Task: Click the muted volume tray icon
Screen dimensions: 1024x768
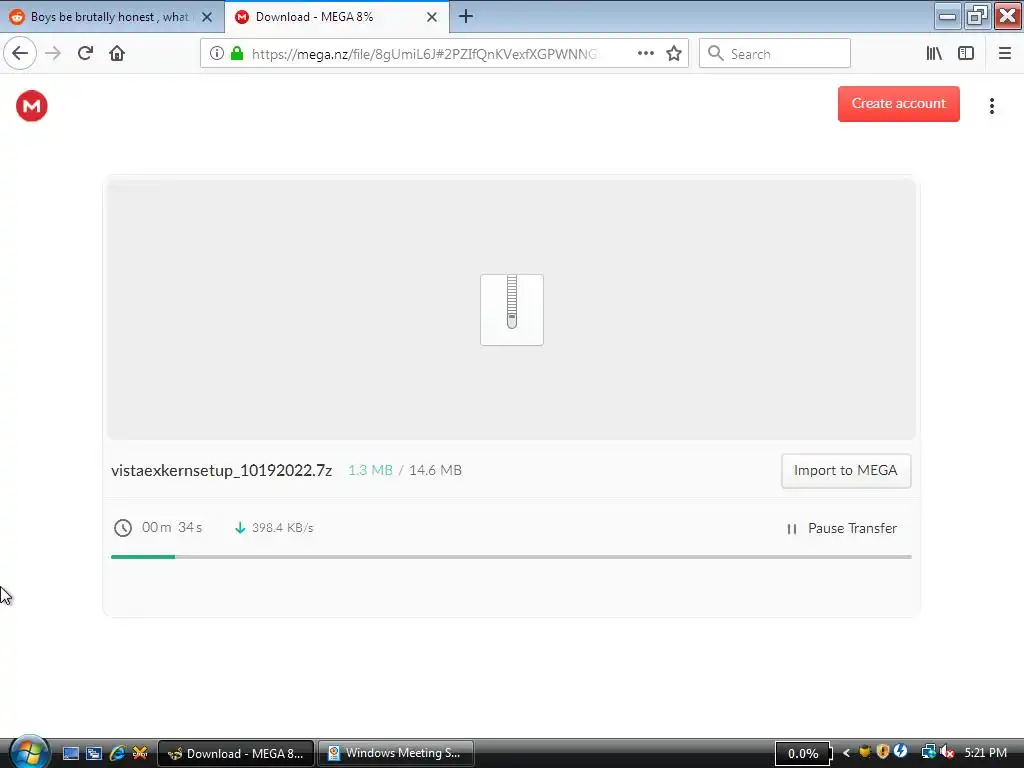Action: [947, 752]
